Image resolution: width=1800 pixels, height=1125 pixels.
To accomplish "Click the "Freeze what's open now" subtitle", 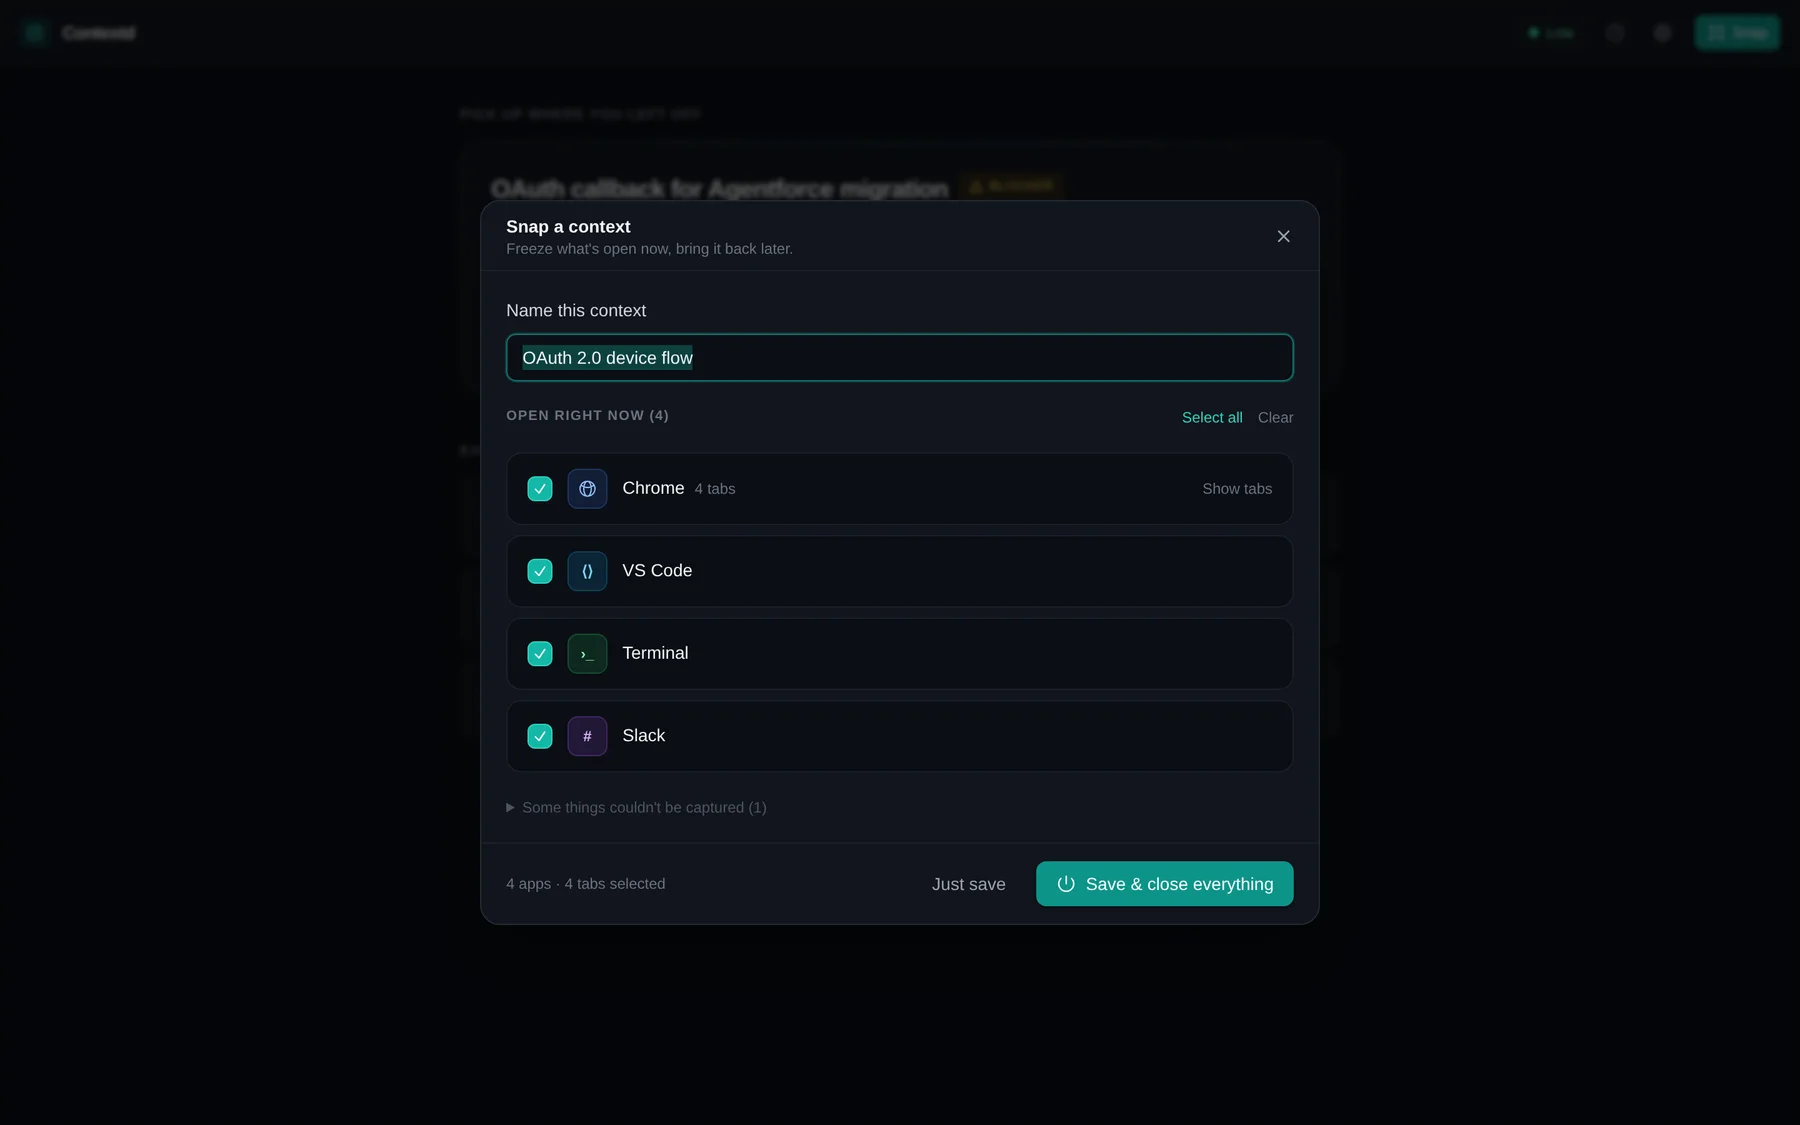I will [649, 249].
